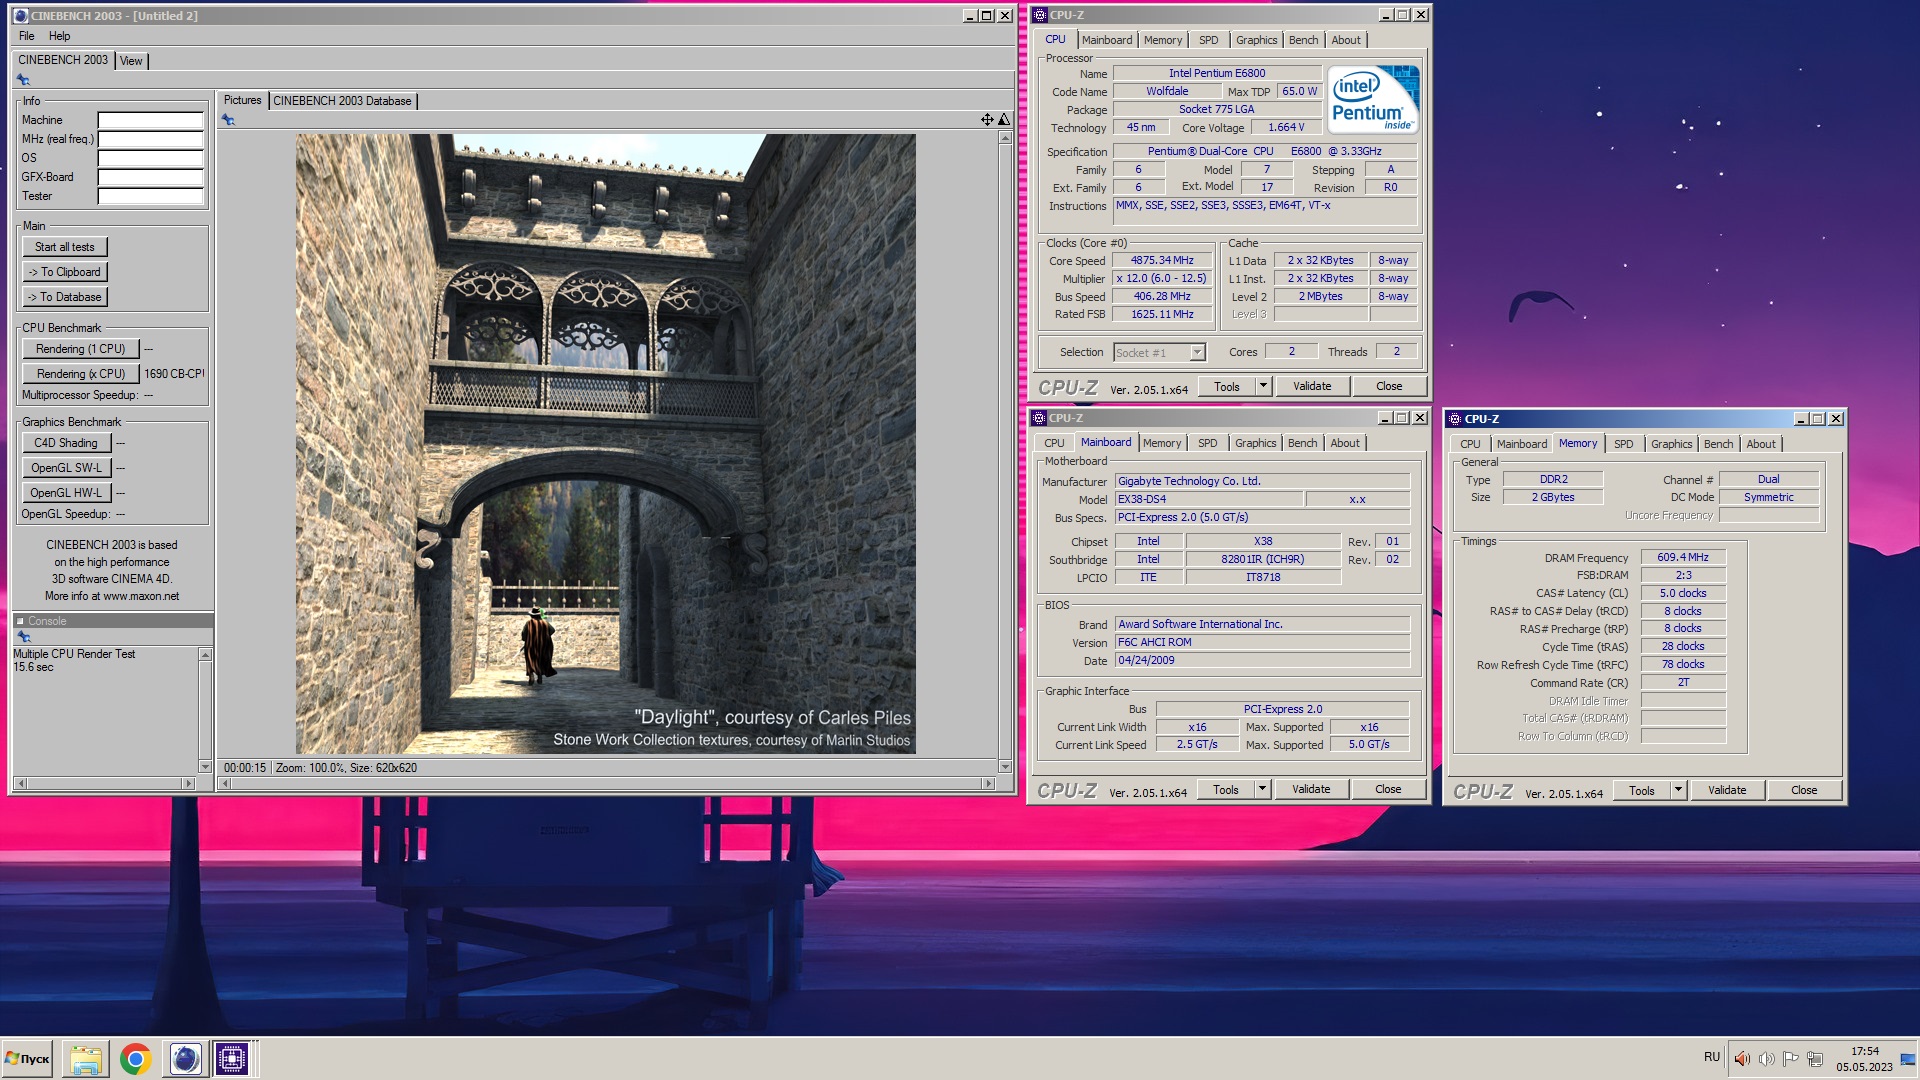
Task: Launch Google Chrome from the taskbar
Action: click(x=135, y=1059)
